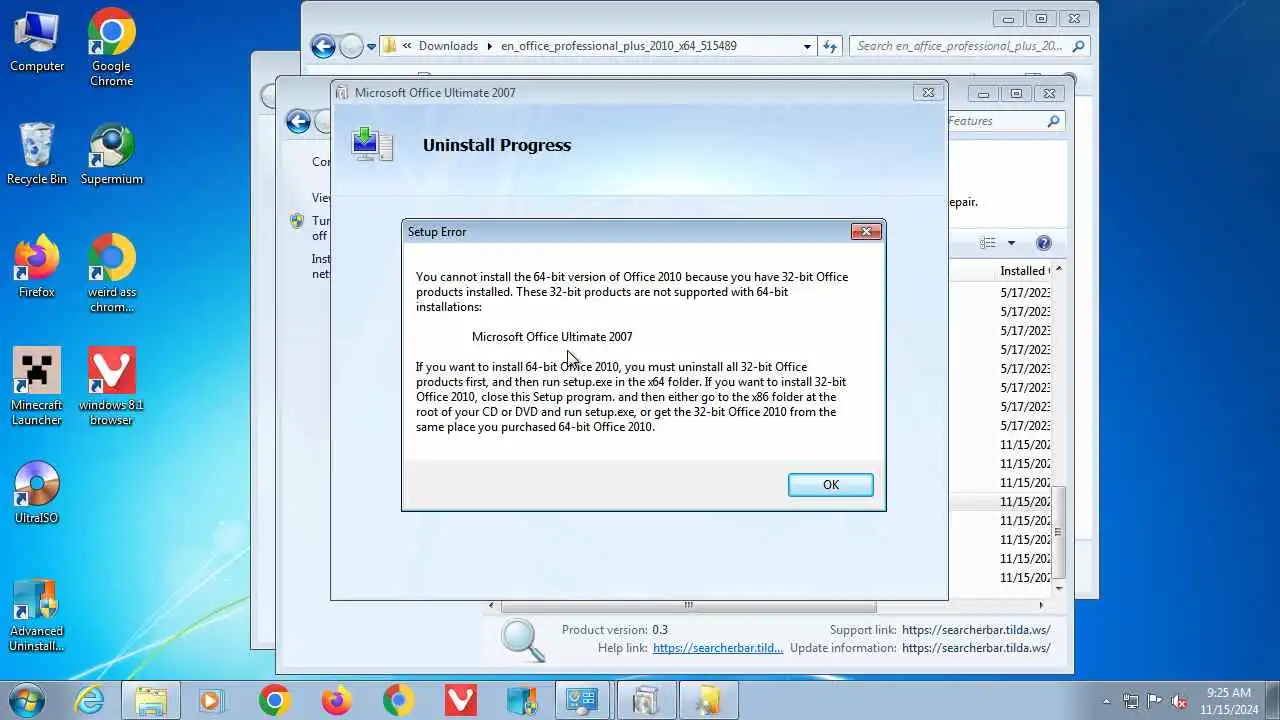Open the view options dropdown arrow
The height and width of the screenshot is (720, 1280).
point(1011,243)
